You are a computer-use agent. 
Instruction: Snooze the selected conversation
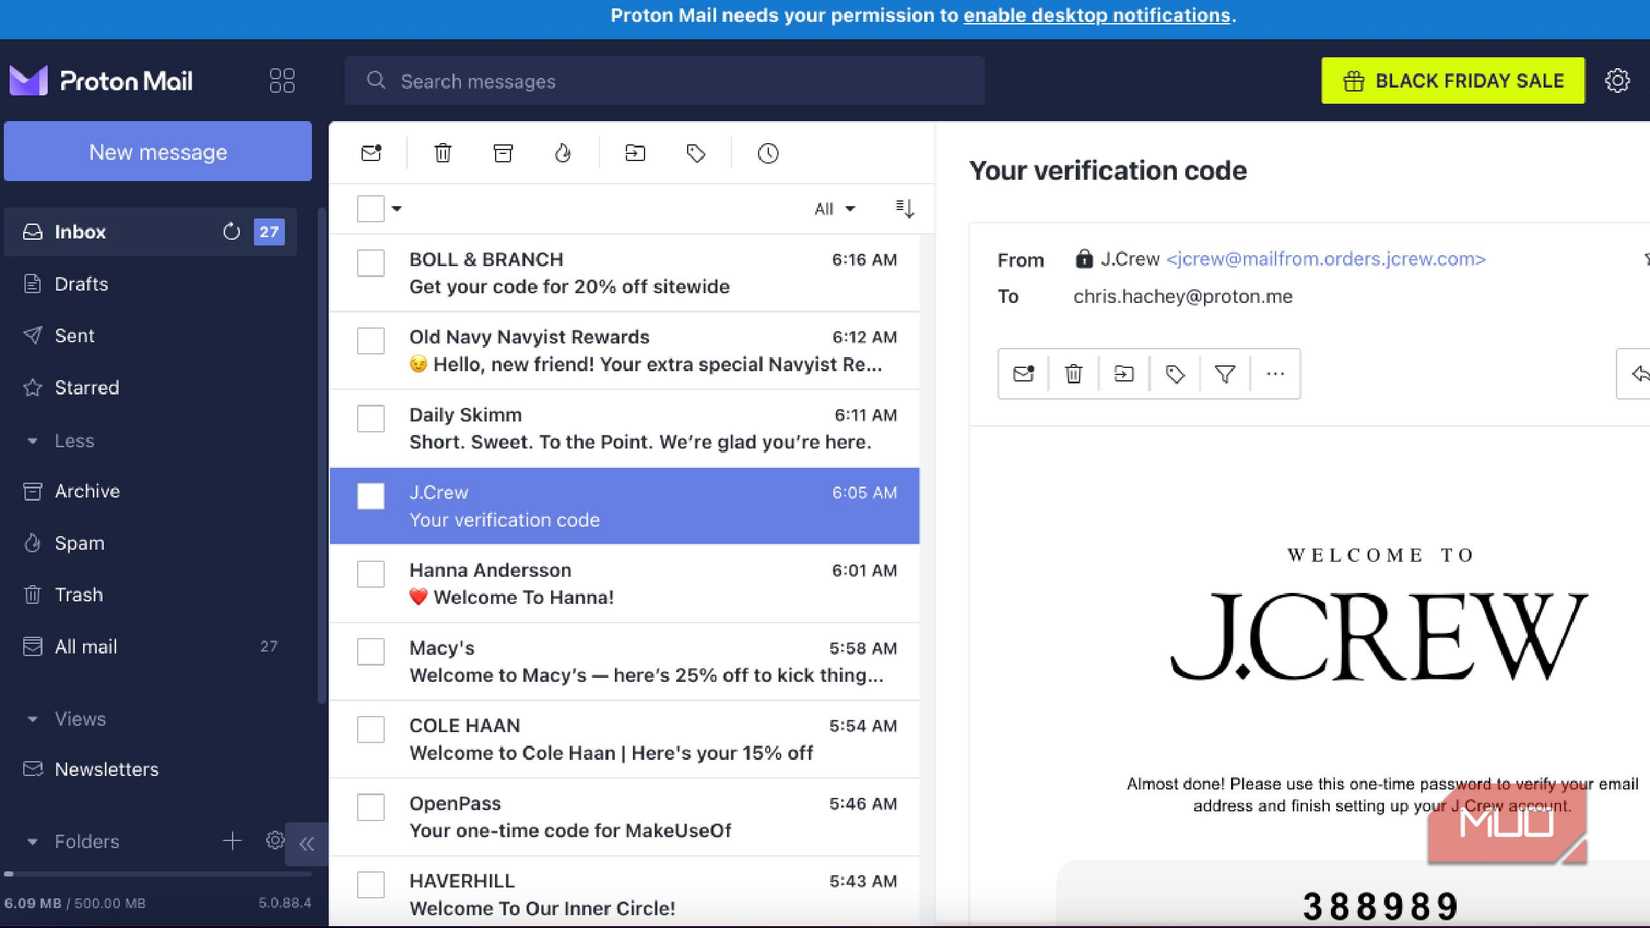tap(768, 153)
